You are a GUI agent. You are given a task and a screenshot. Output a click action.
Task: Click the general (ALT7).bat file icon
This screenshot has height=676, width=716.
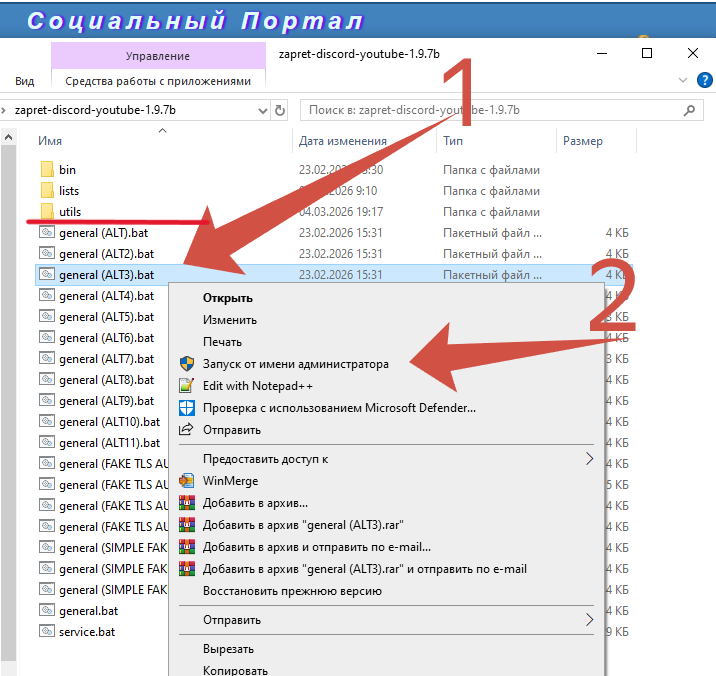pyautogui.click(x=47, y=358)
